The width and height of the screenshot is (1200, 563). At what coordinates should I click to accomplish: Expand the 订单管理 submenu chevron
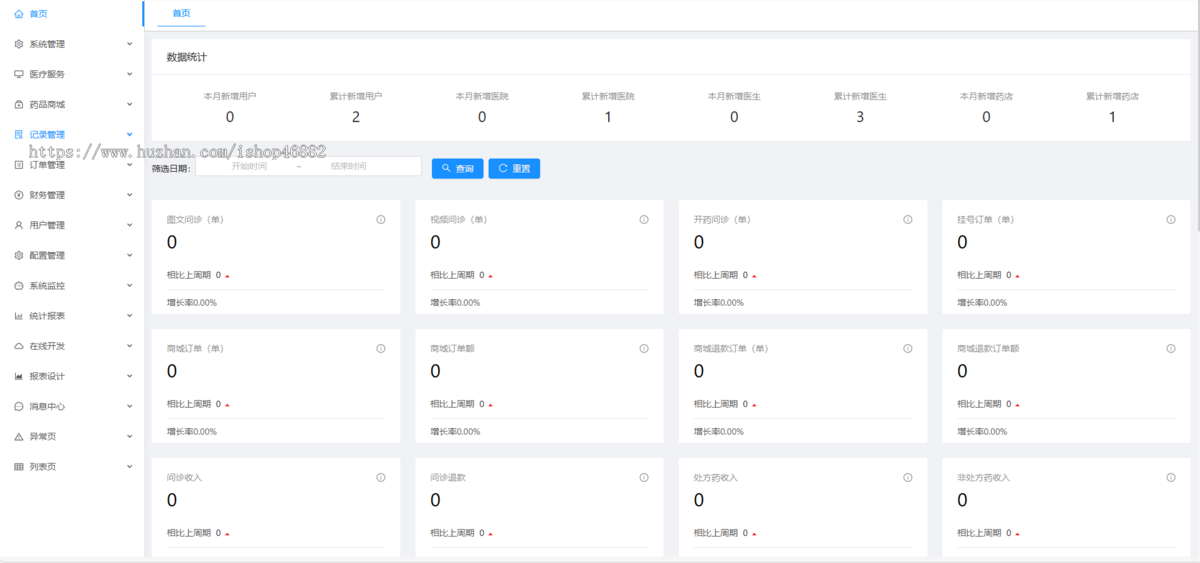(130, 165)
